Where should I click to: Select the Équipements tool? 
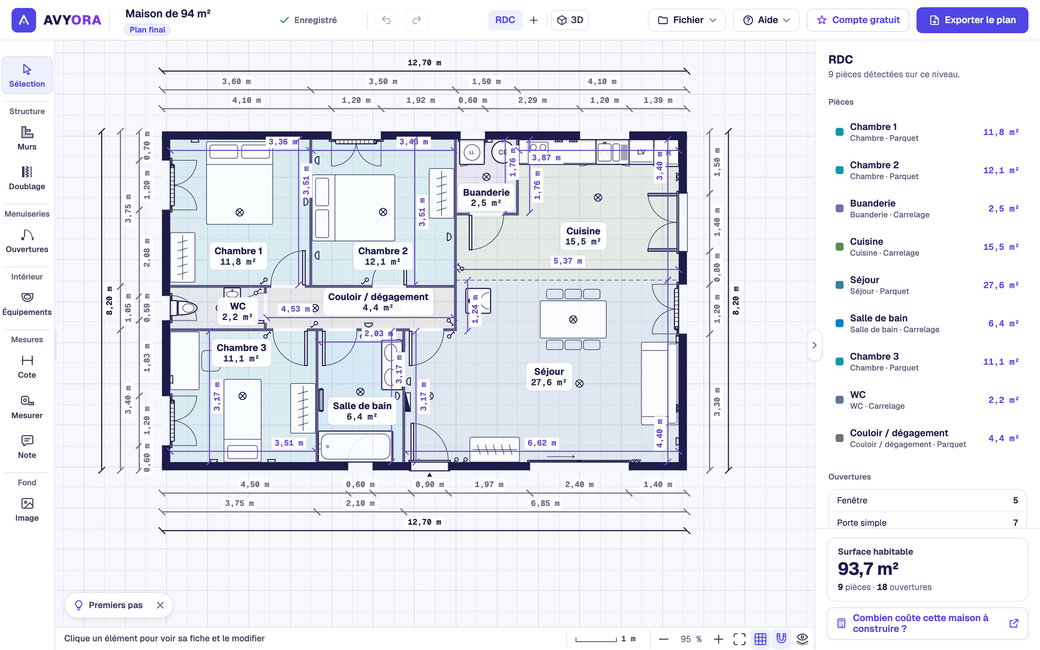pyautogui.click(x=27, y=304)
